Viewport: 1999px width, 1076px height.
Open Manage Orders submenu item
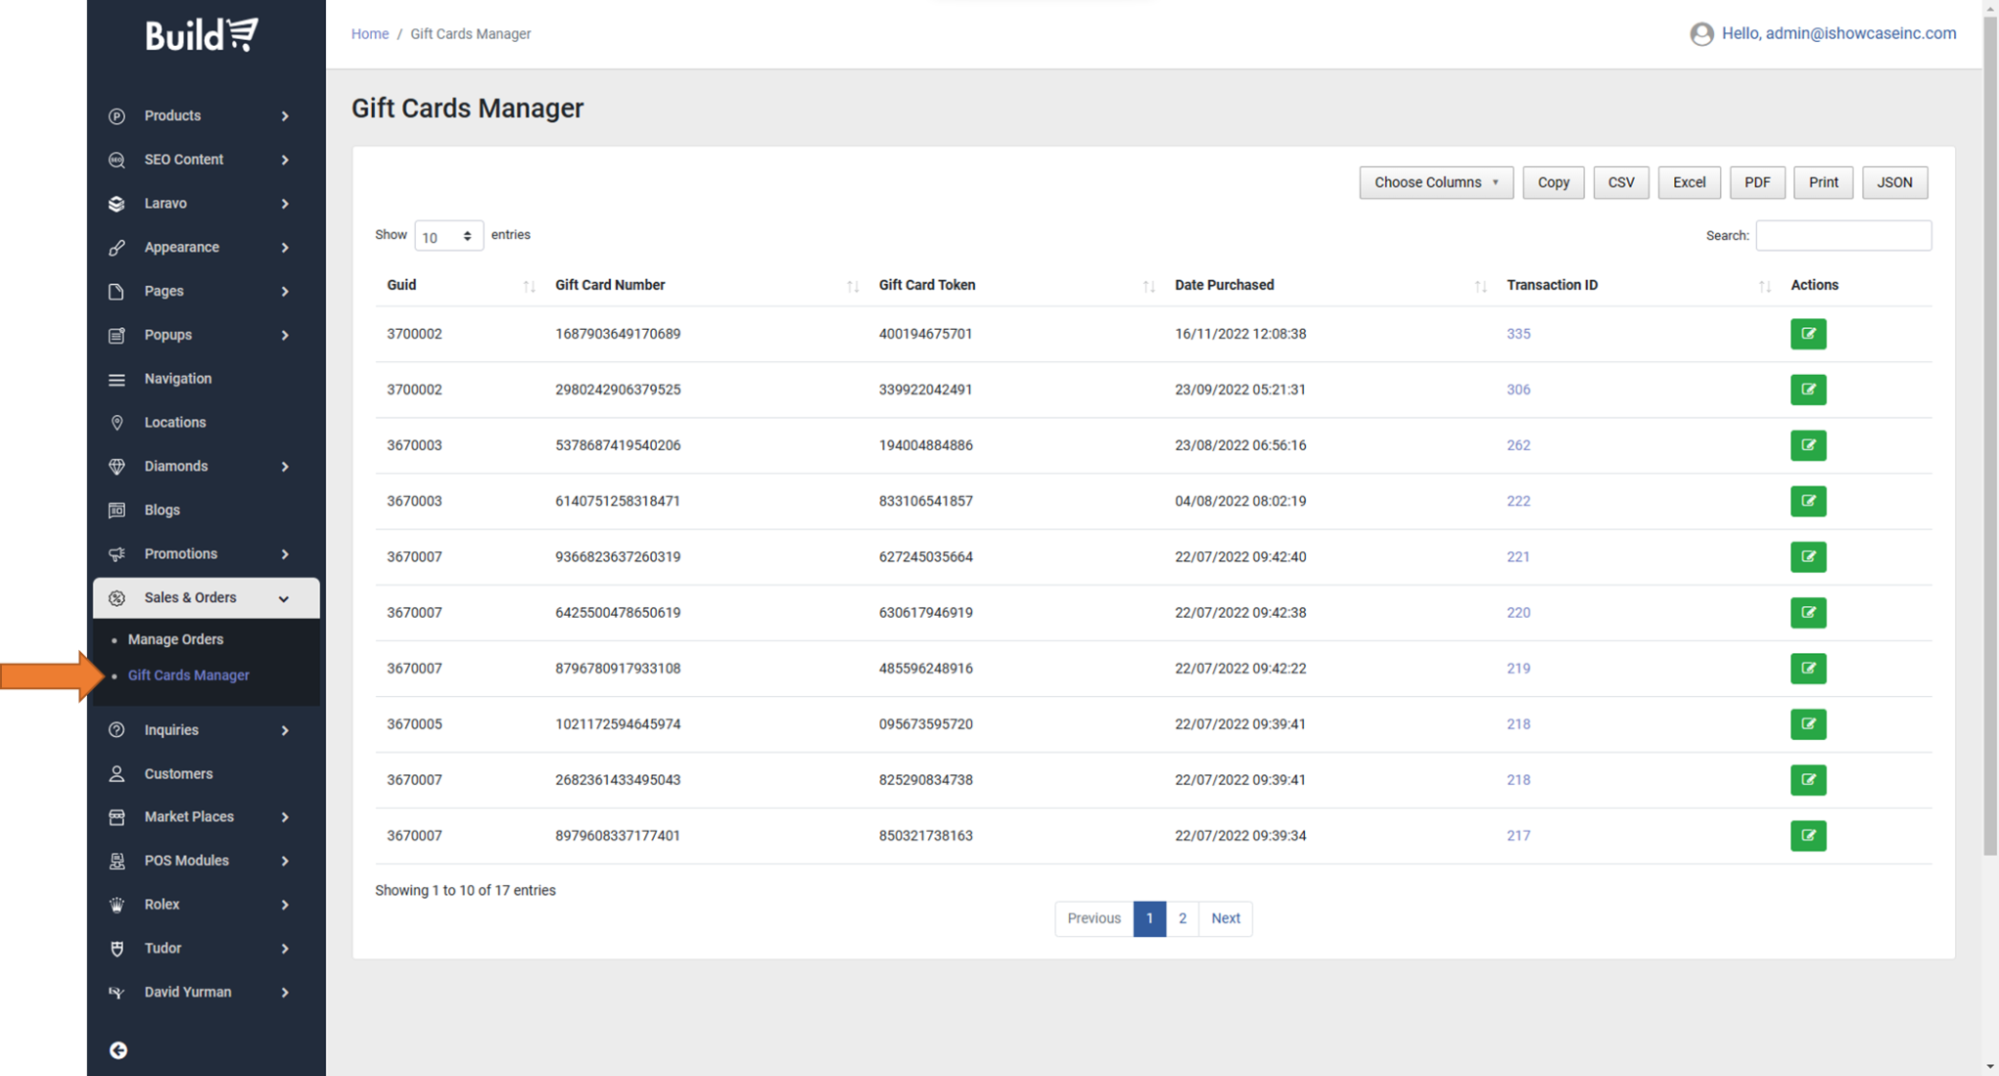click(175, 639)
